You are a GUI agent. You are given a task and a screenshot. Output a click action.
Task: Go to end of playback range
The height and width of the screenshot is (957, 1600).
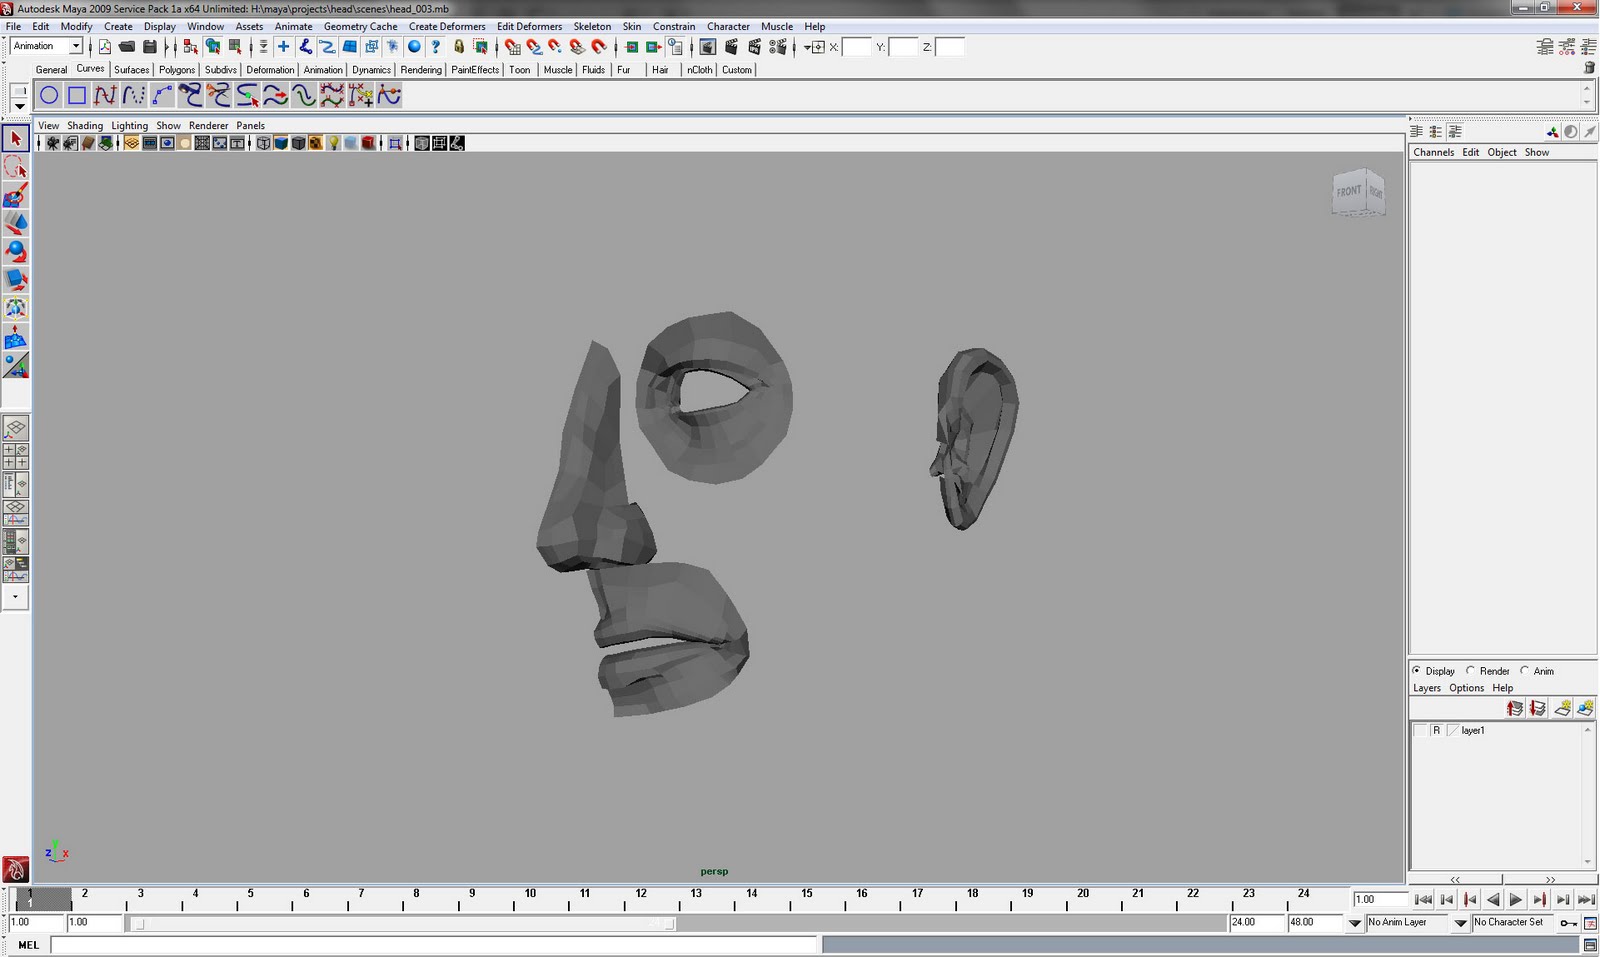pyautogui.click(x=1586, y=900)
